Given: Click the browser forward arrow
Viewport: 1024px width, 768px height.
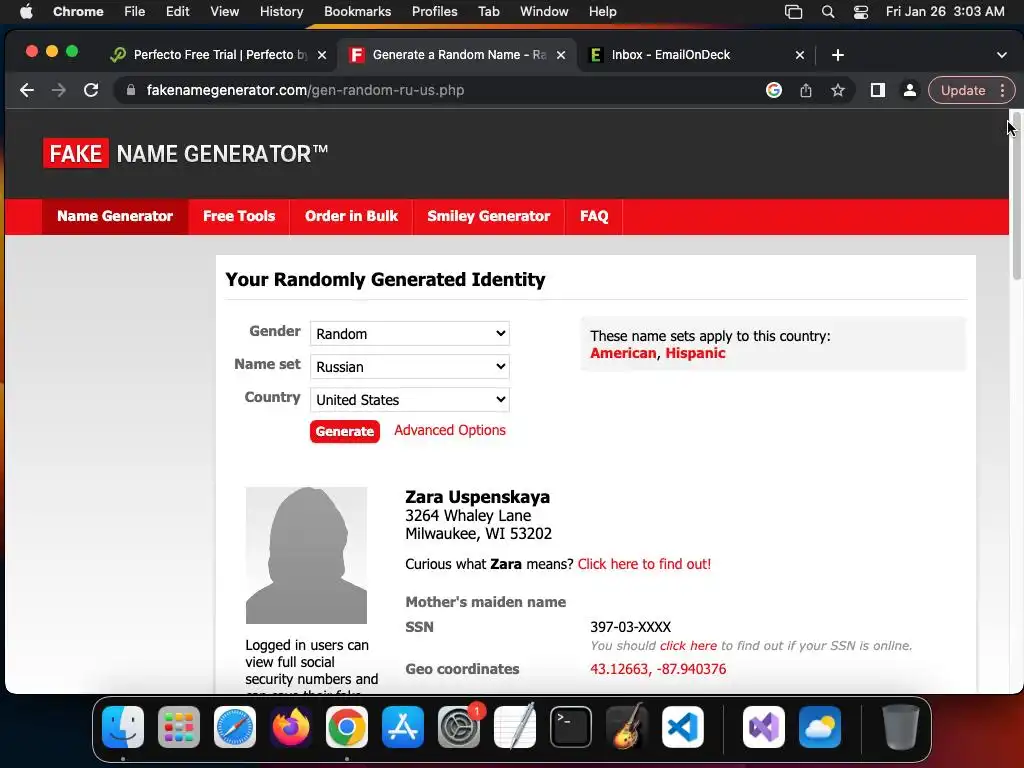Looking at the screenshot, I should click(x=59, y=90).
